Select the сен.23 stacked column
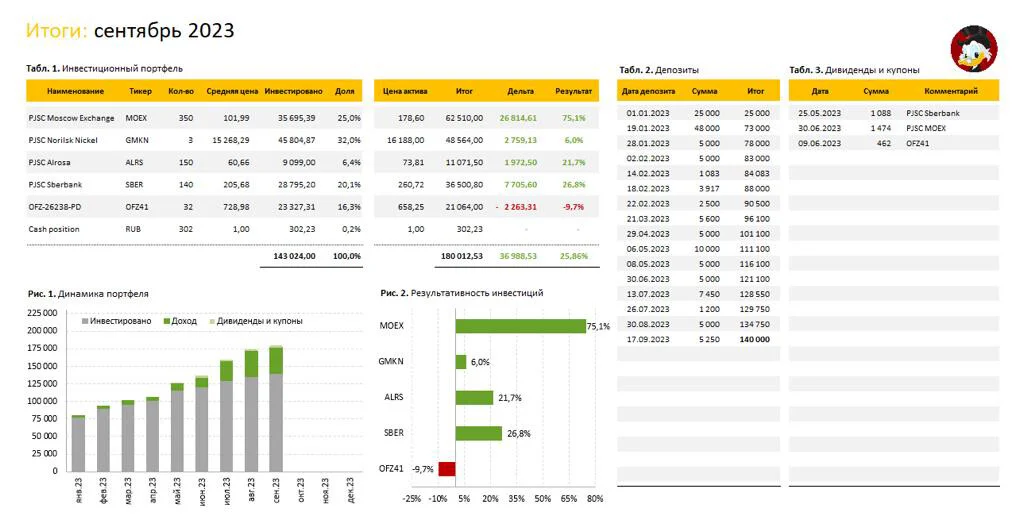This screenshot has height=524, width=1024. pyautogui.click(x=276, y=408)
